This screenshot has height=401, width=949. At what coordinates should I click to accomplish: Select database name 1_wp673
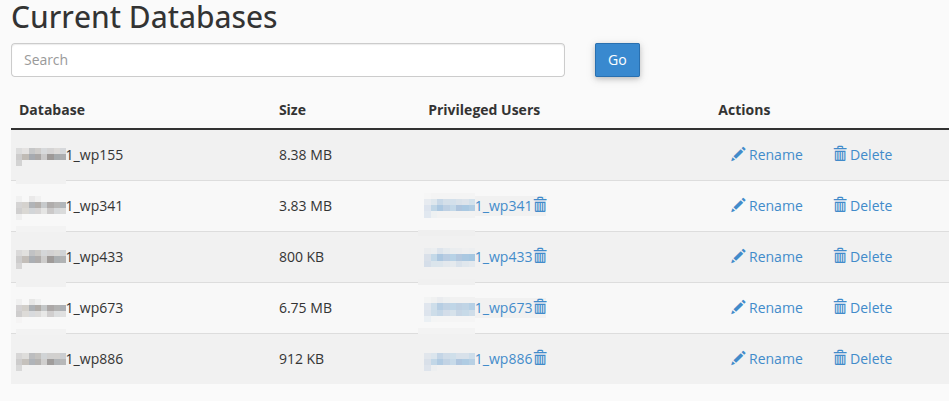pos(70,308)
